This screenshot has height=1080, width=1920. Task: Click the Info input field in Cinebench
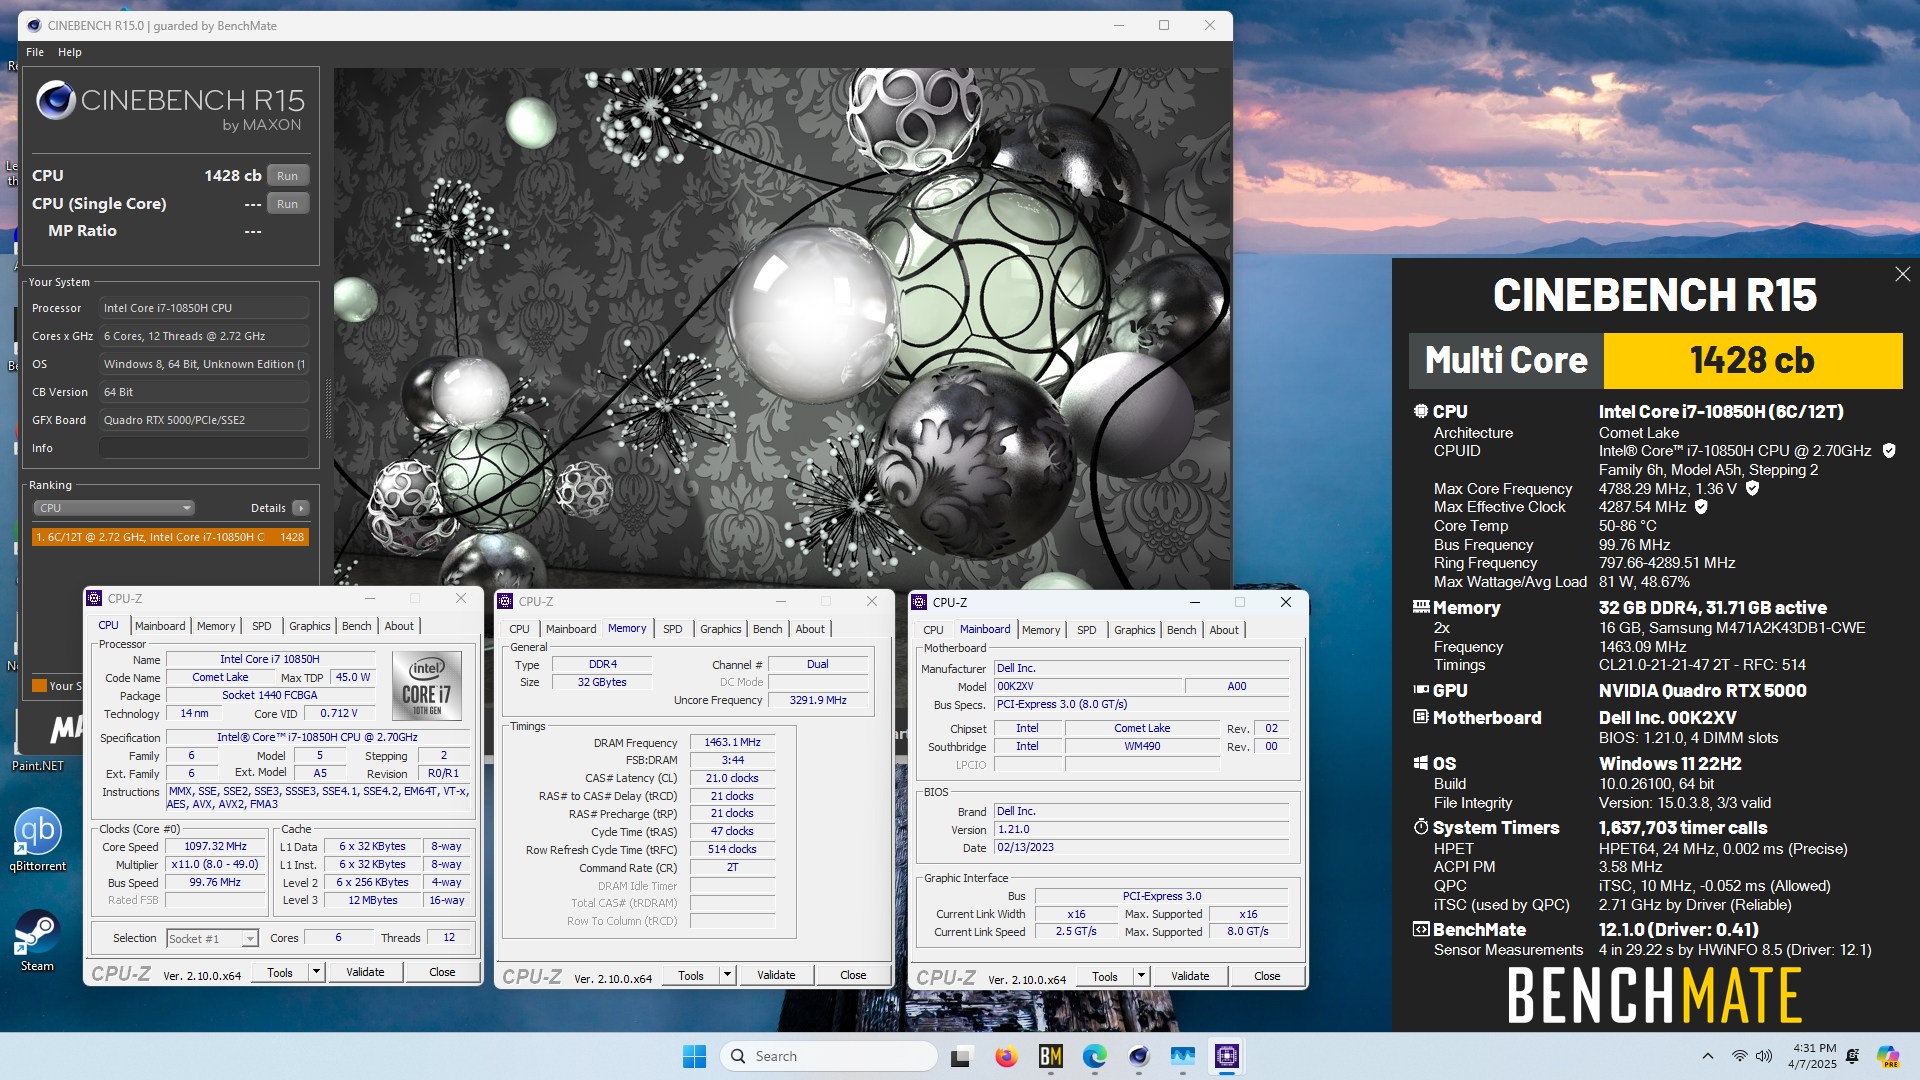[204, 448]
